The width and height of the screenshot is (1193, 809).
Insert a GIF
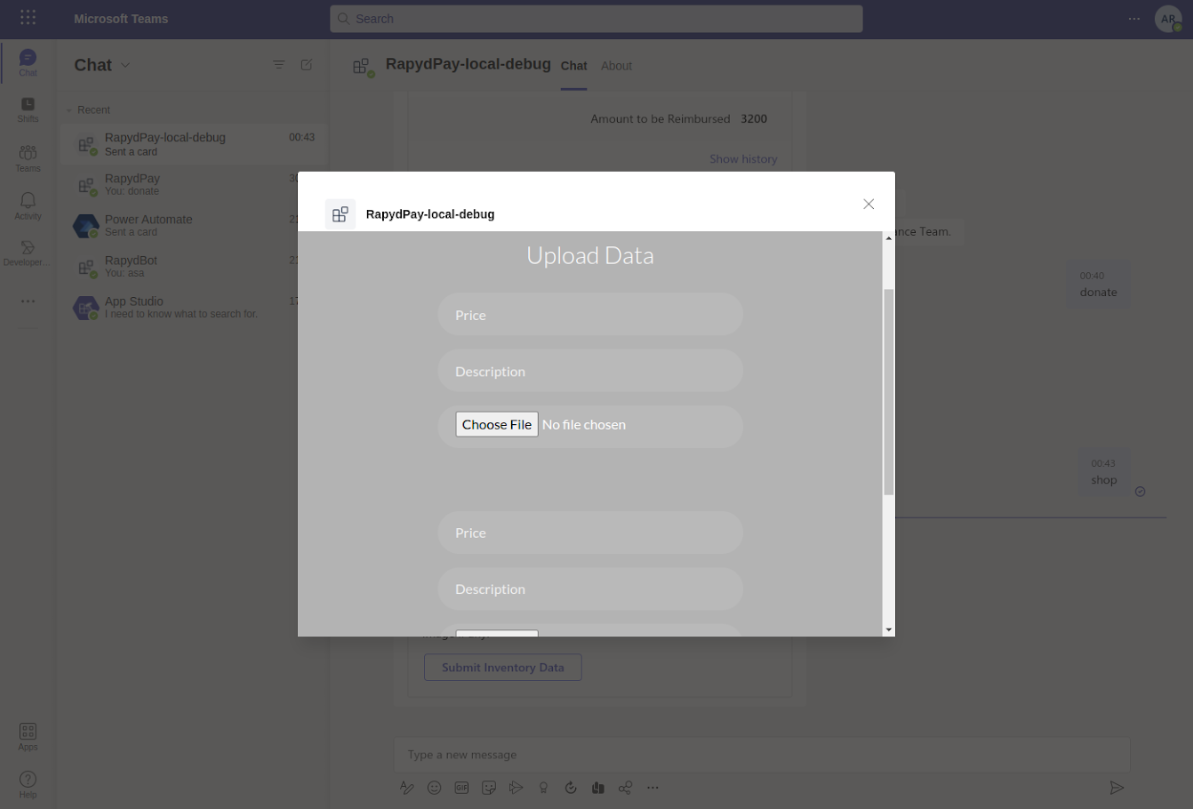click(461, 788)
